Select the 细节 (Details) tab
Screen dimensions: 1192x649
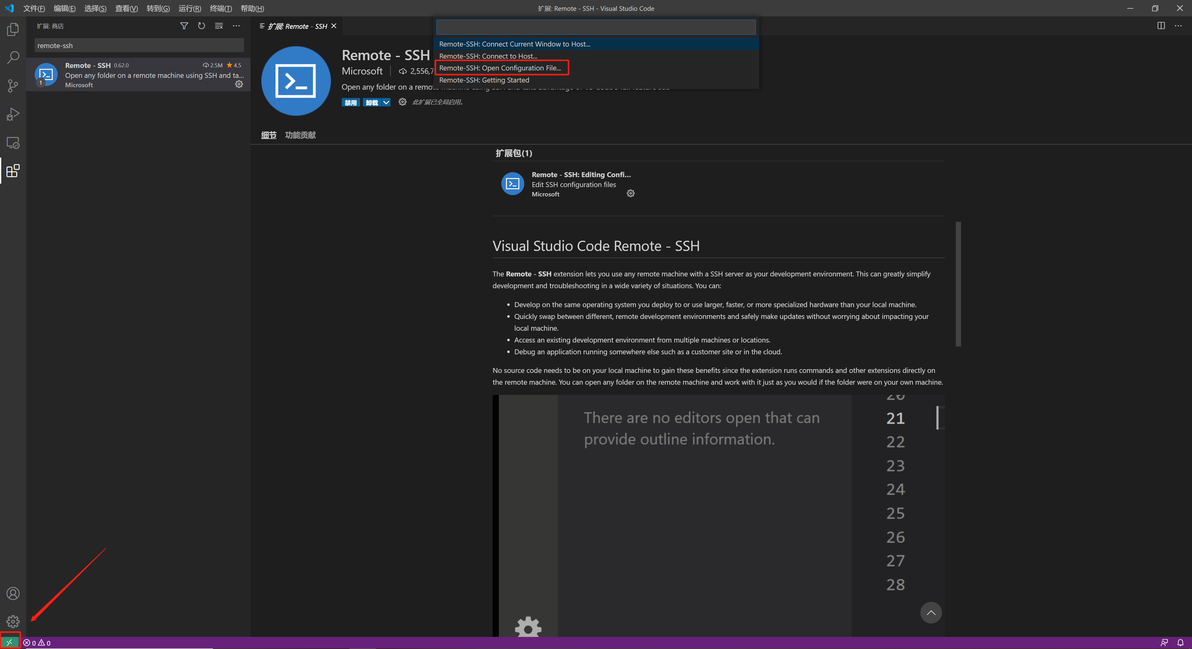(x=268, y=135)
